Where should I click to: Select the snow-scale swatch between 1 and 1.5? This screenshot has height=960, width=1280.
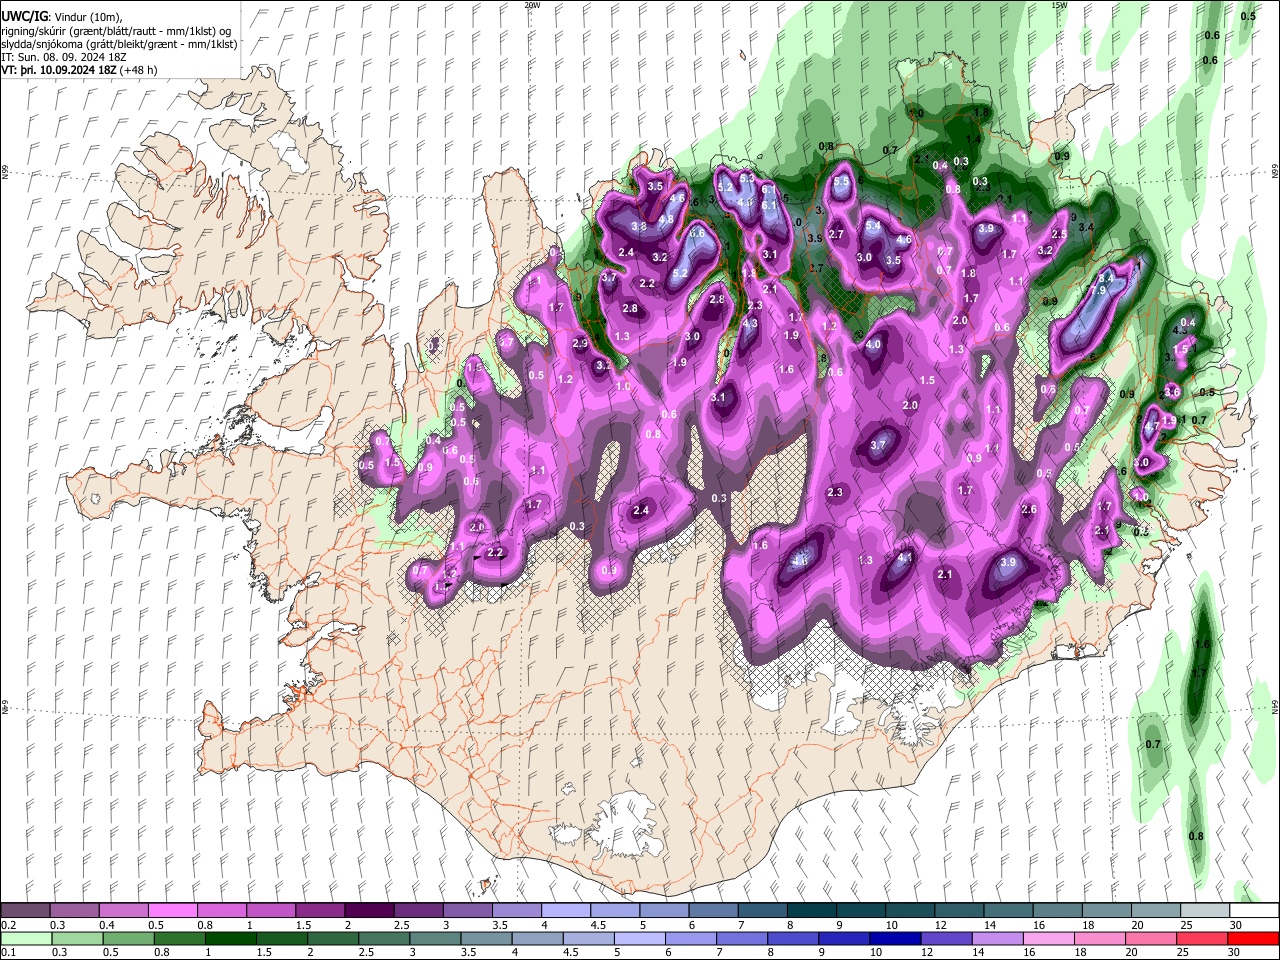(x=271, y=911)
